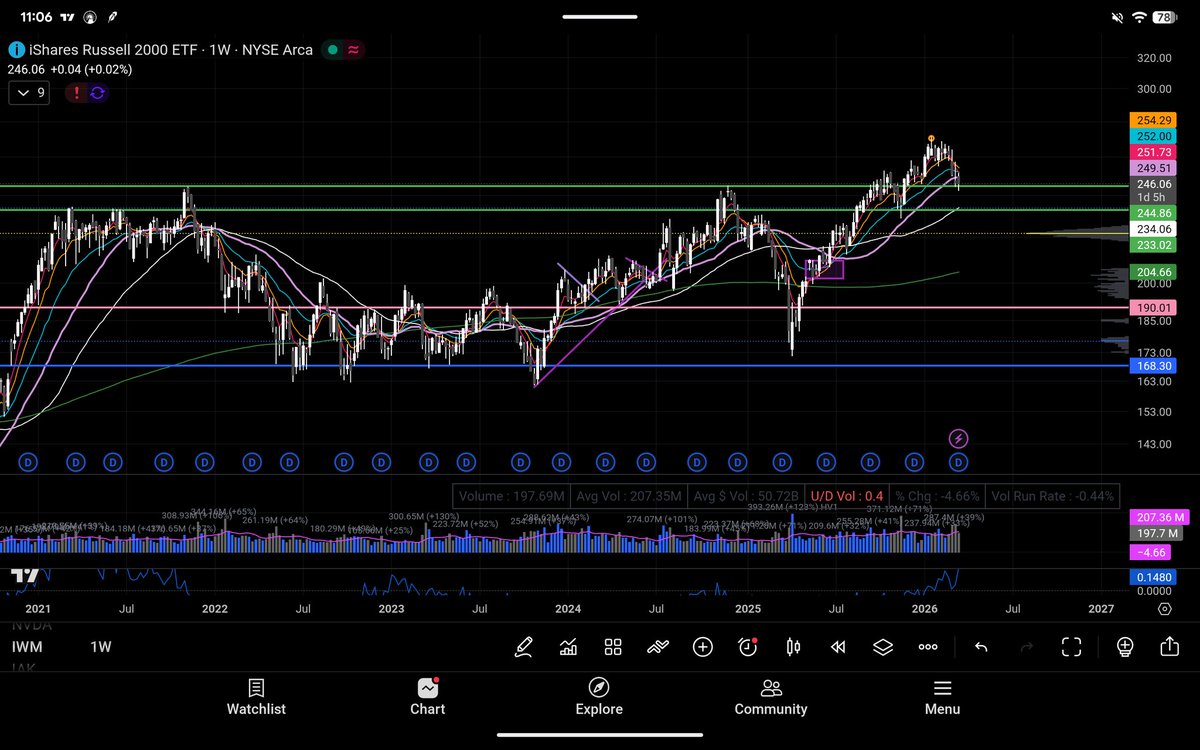Collapse the 9 indicators legend chevron
This screenshot has height=750, width=1200.
tap(30, 93)
